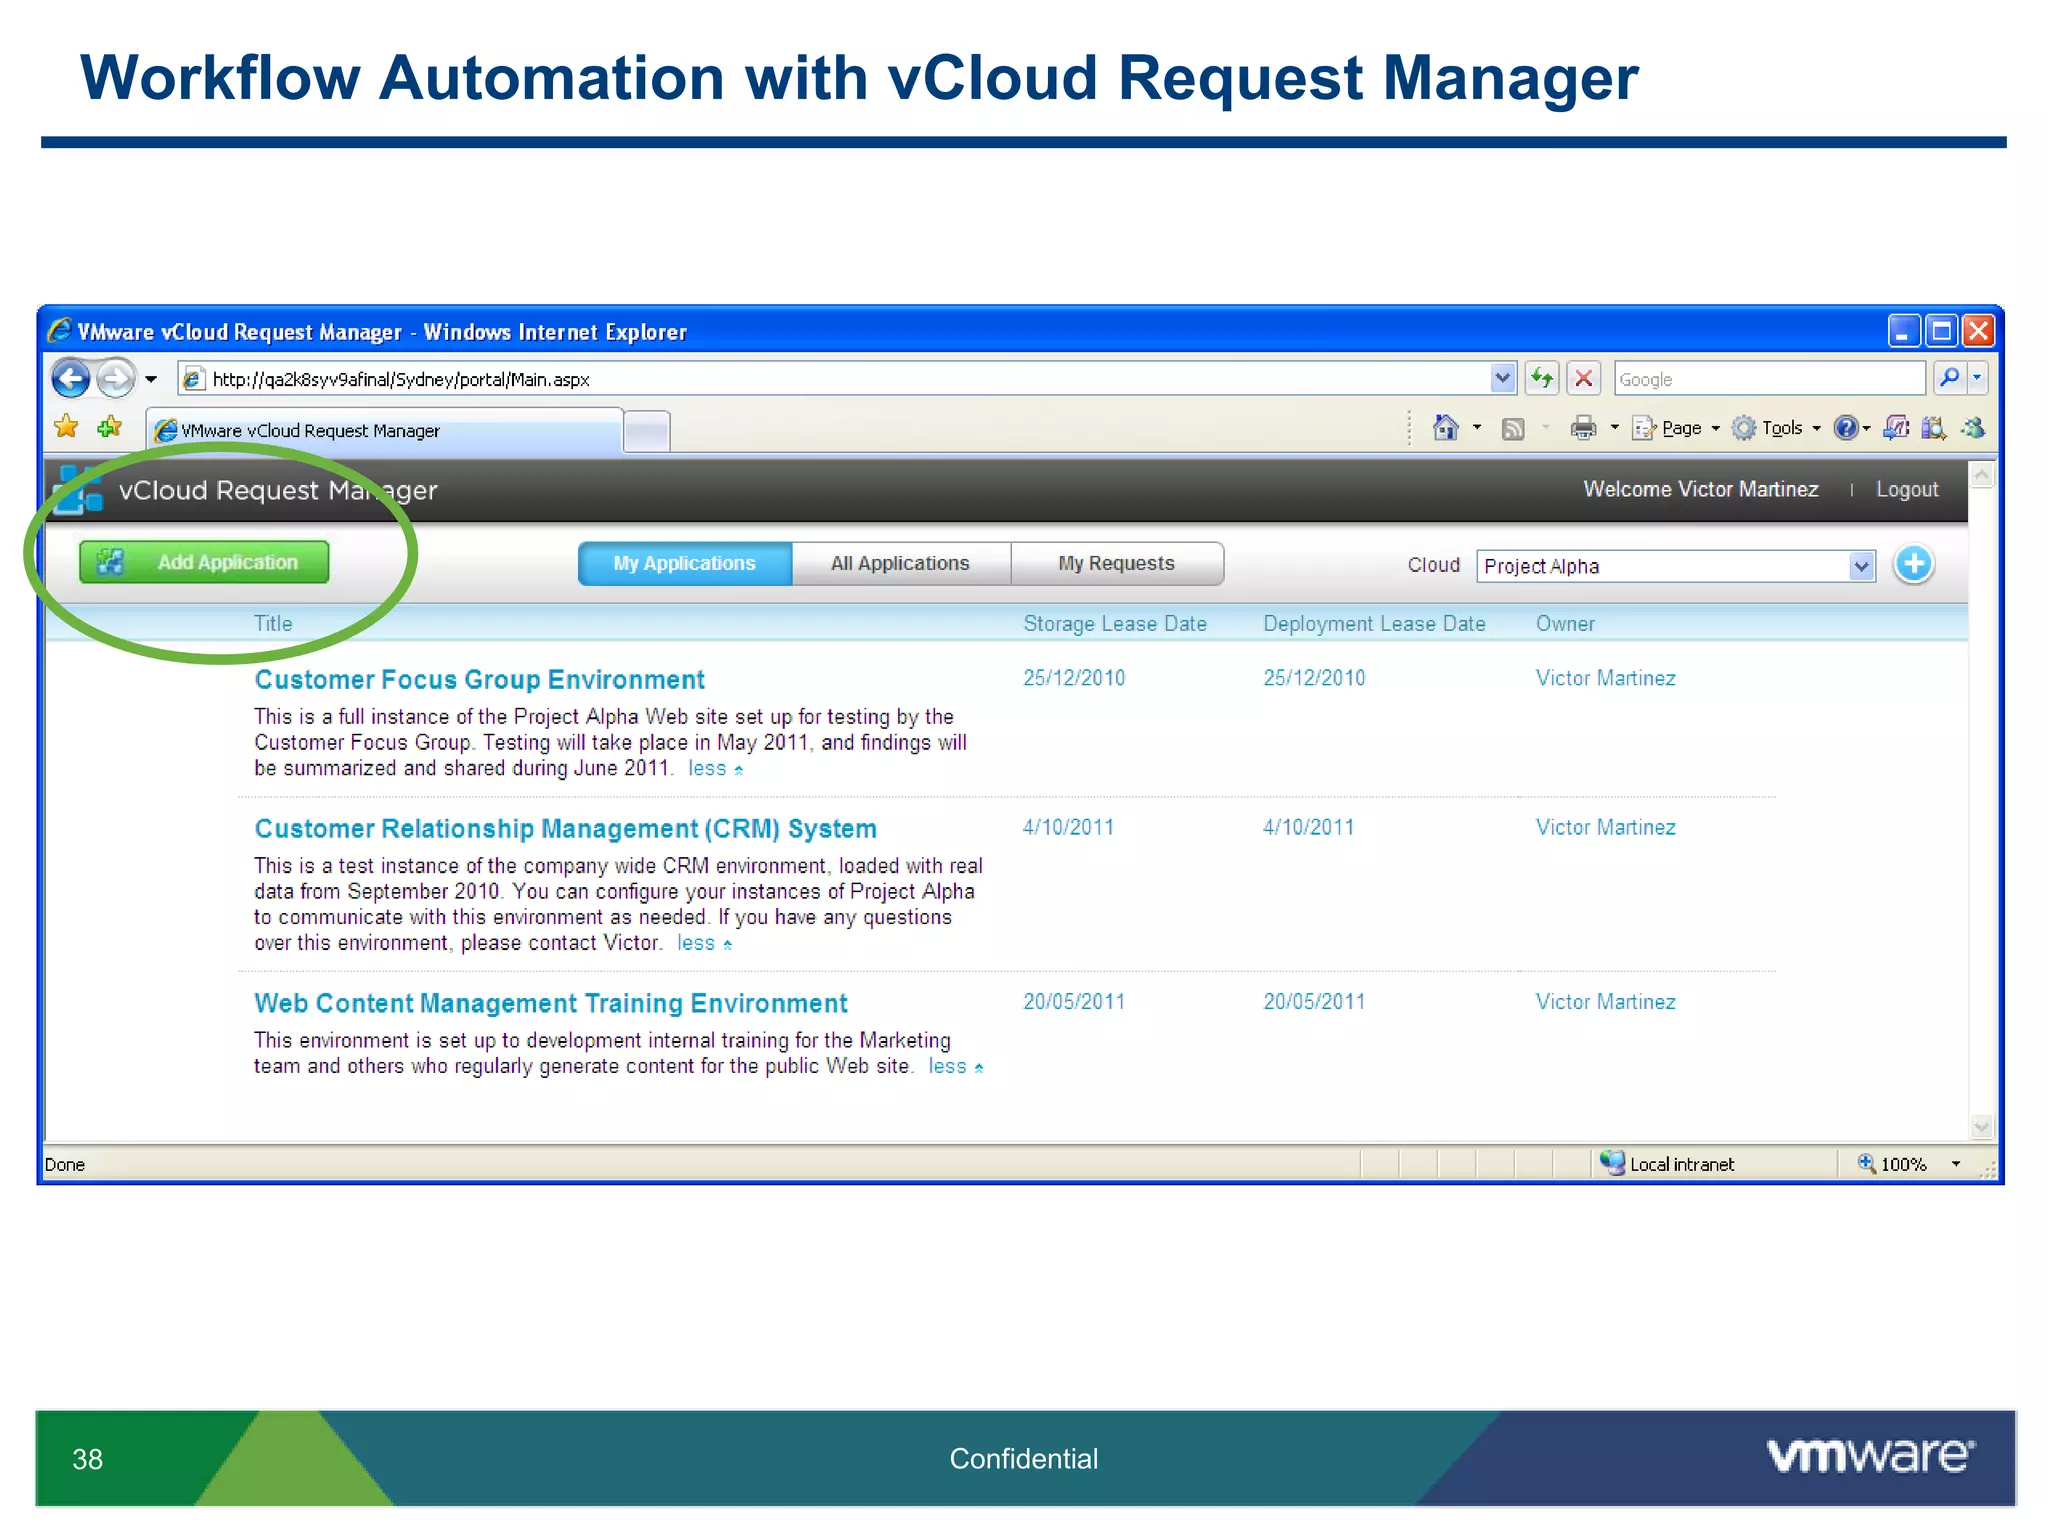The width and height of the screenshot is (2048, 1536).
Task: Open the Home button dropdown arrow
Action: pos(1477,428)
